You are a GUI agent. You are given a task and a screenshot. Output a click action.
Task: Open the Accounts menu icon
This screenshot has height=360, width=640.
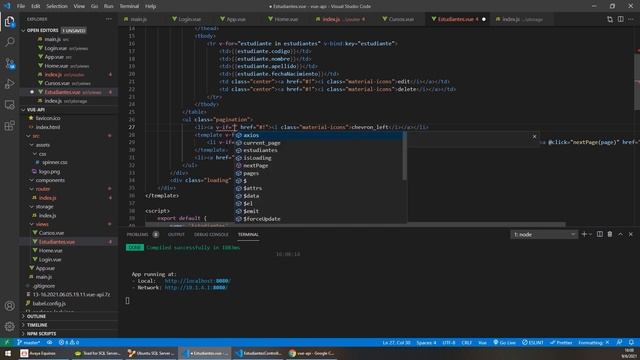pyautogui.click(x=9, y=306)
